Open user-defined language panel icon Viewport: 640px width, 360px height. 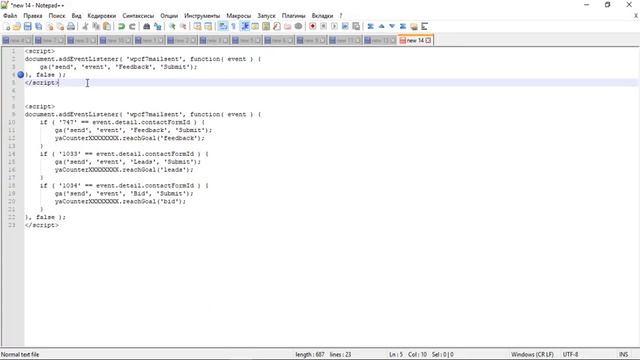pyautogui.click(x=255, y=27)
